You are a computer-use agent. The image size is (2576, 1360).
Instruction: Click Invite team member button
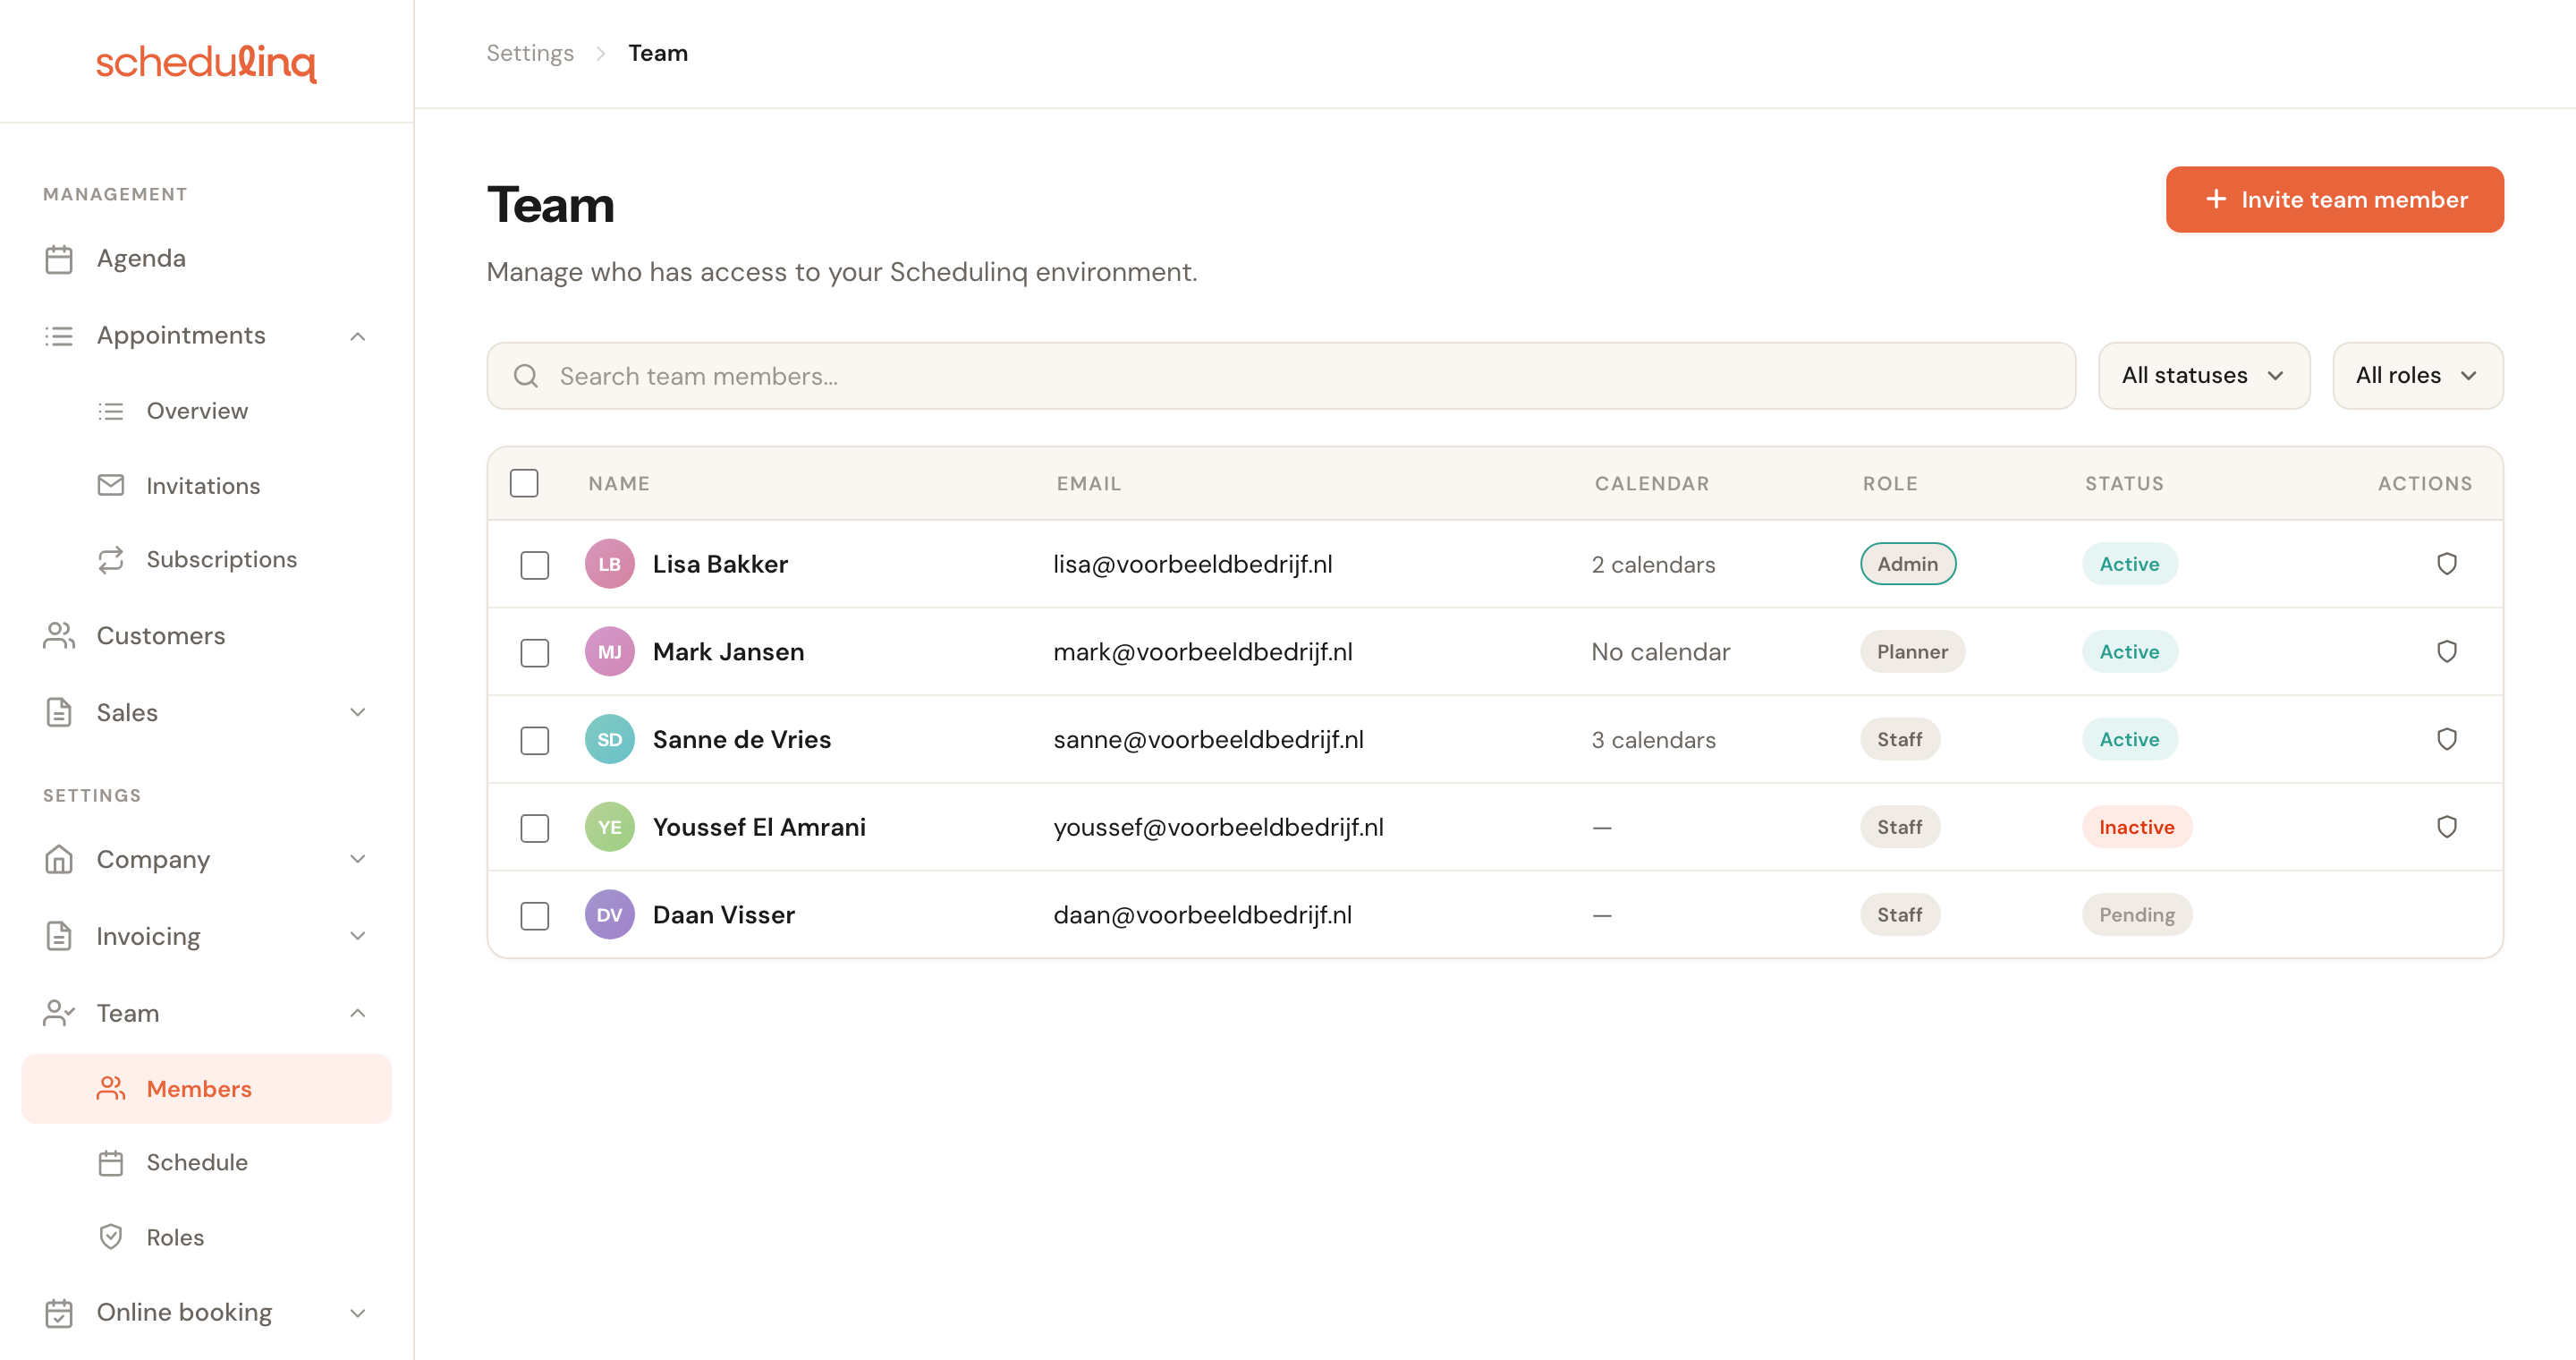(2335, 200)
